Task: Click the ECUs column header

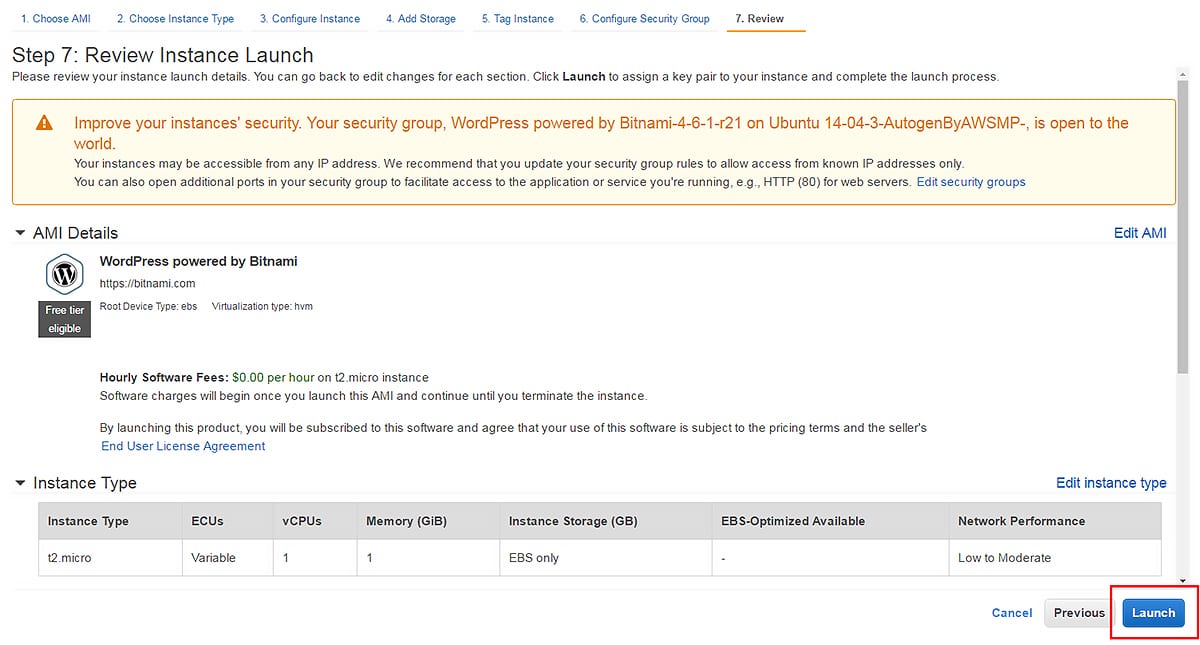Action: [227, 521]
